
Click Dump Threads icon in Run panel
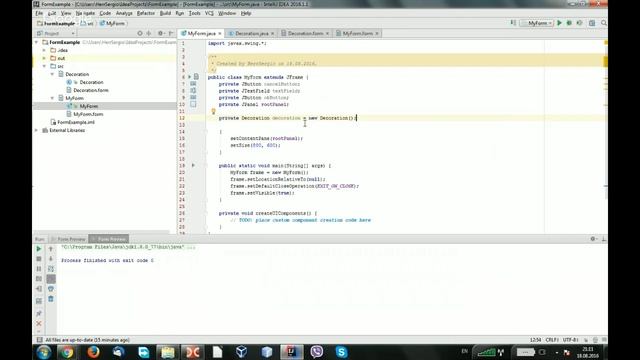point(39,279)
